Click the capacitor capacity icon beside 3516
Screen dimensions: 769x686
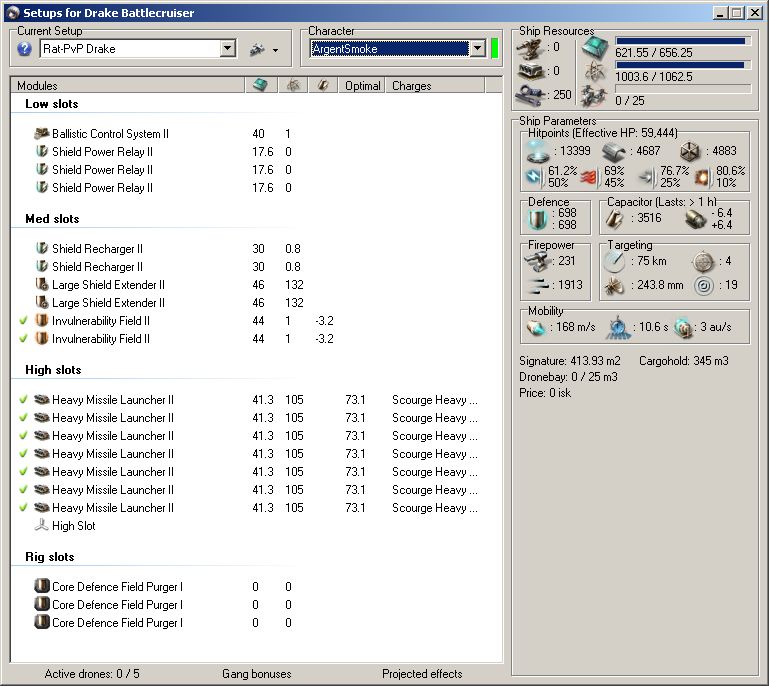click(x=615, y=218)
